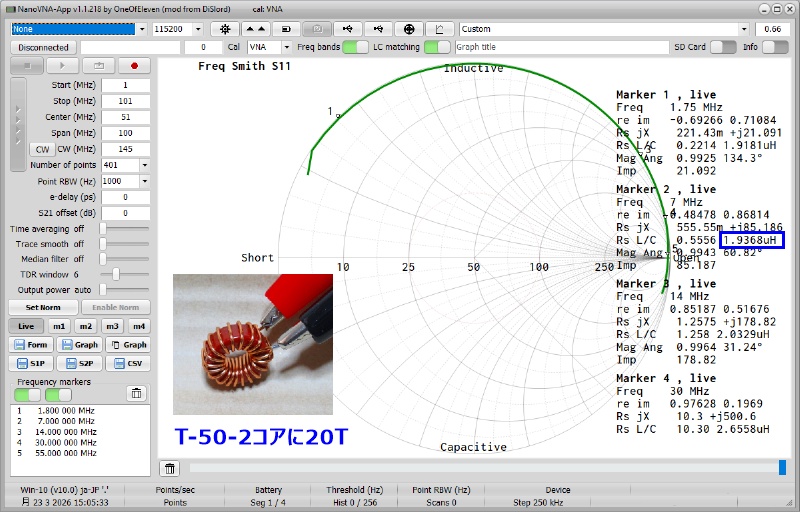Click the brightness/sun settings icon
Viewport: 800px width, 512px height.
click(x=223, y=29)
